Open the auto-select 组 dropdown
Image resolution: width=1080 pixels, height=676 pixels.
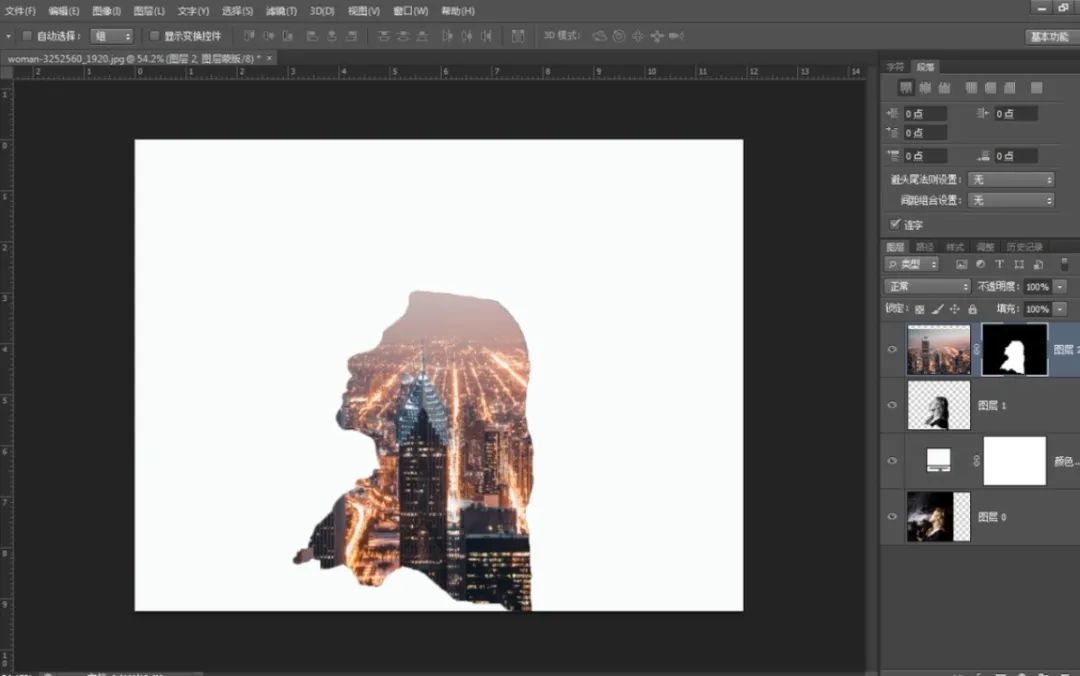point(112,36)
